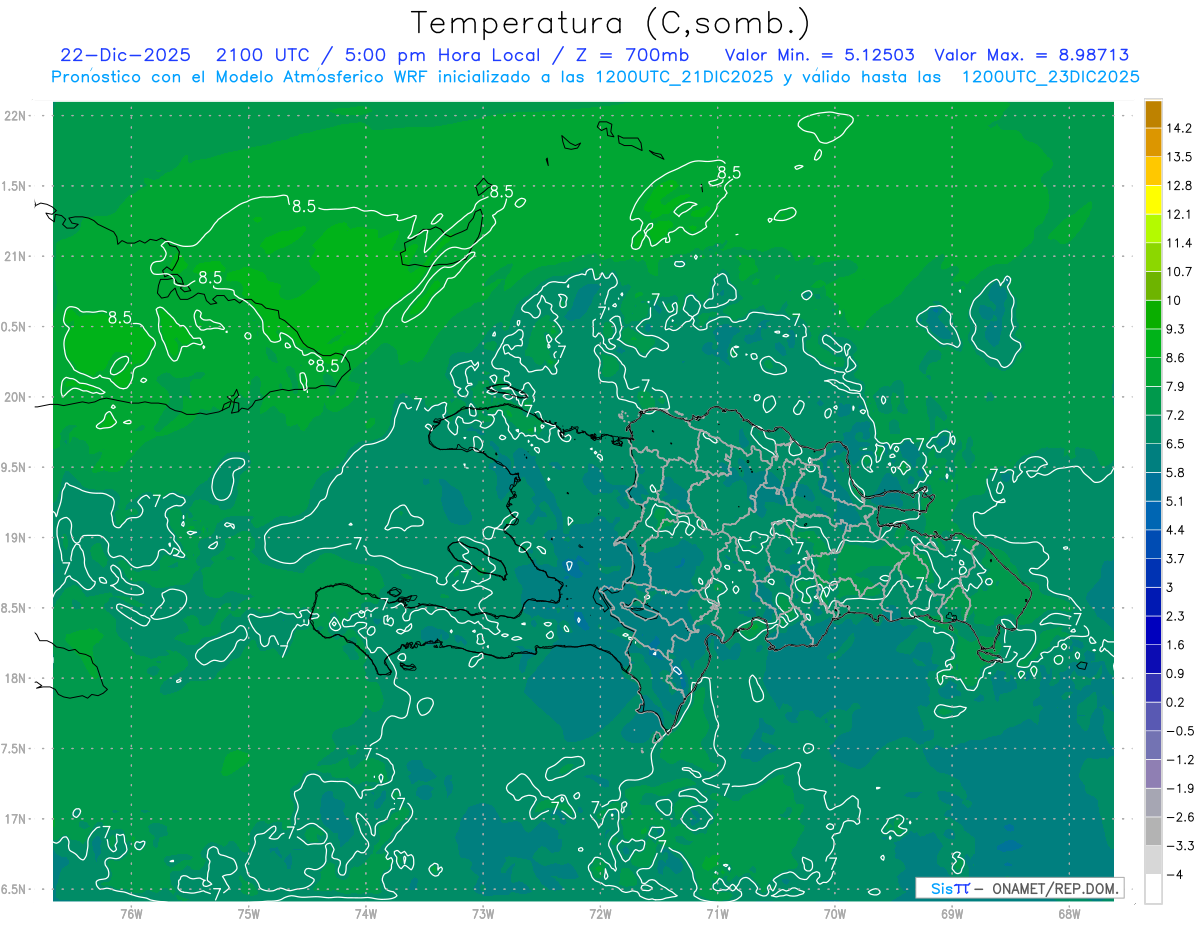Viewport: 1200px width, 927px height.
Task: Click the 73W longitude axis label
Action: pos(483,913)
